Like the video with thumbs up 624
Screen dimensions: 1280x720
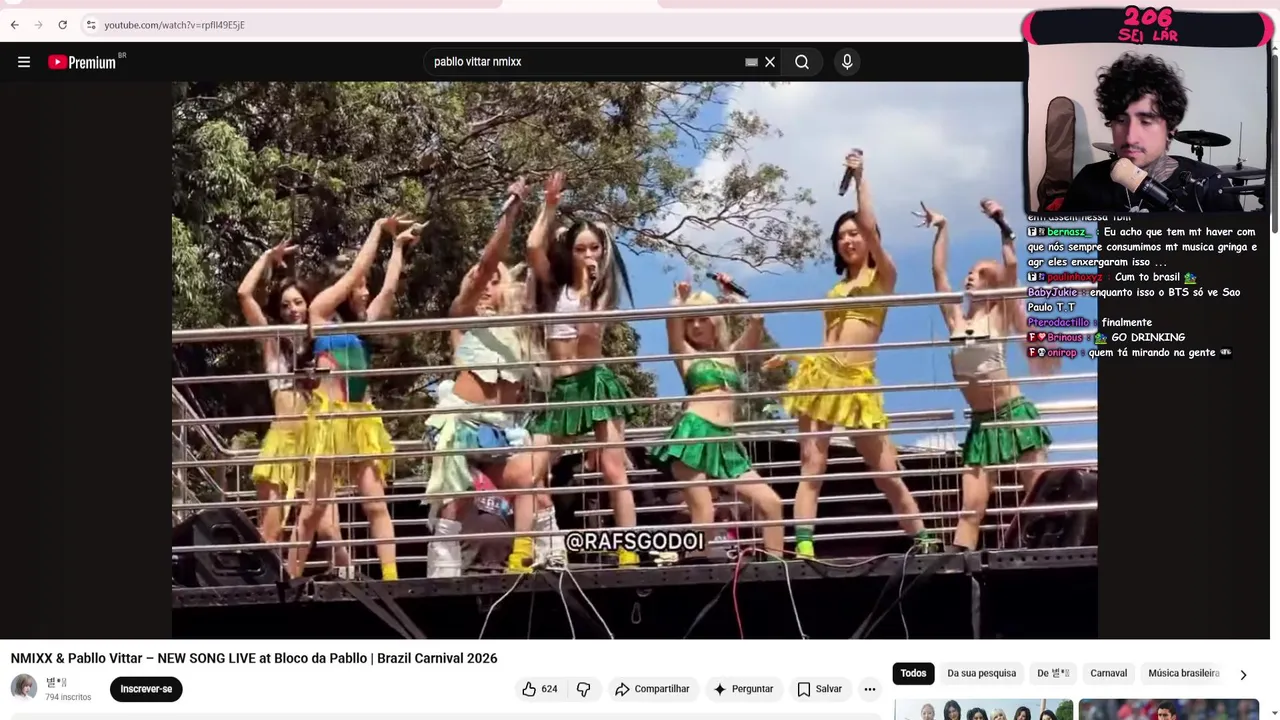540,689
